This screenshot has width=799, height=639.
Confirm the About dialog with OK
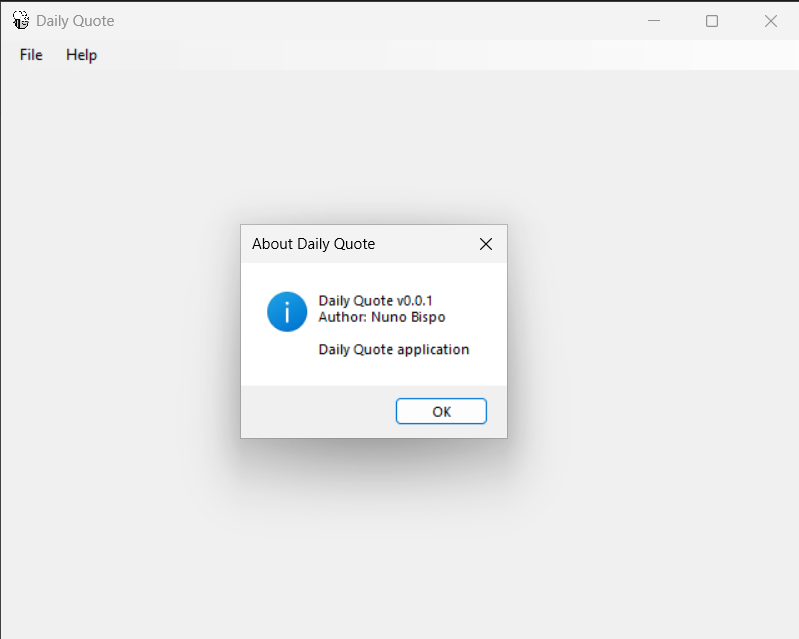click(441, 411)
